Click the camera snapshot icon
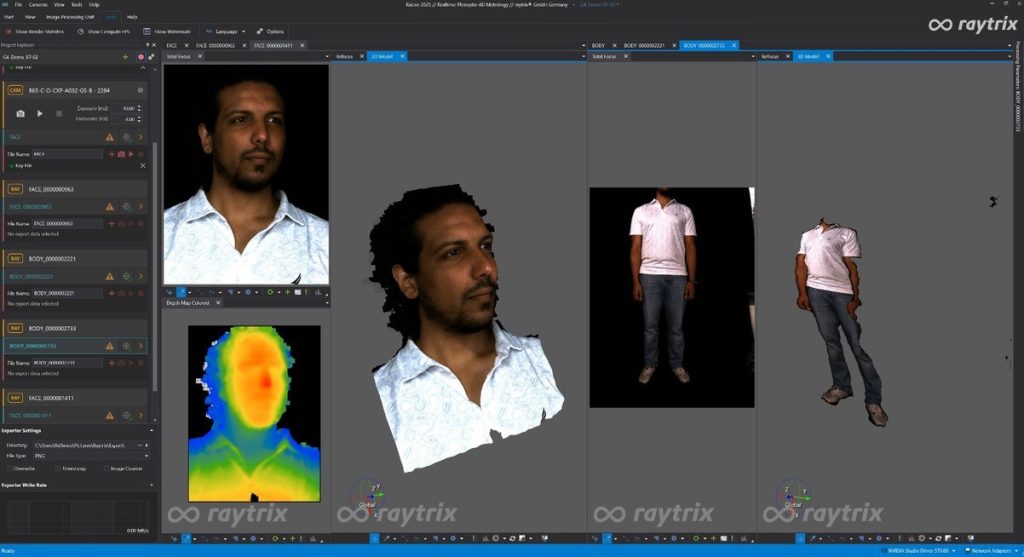 pos(20,114)
